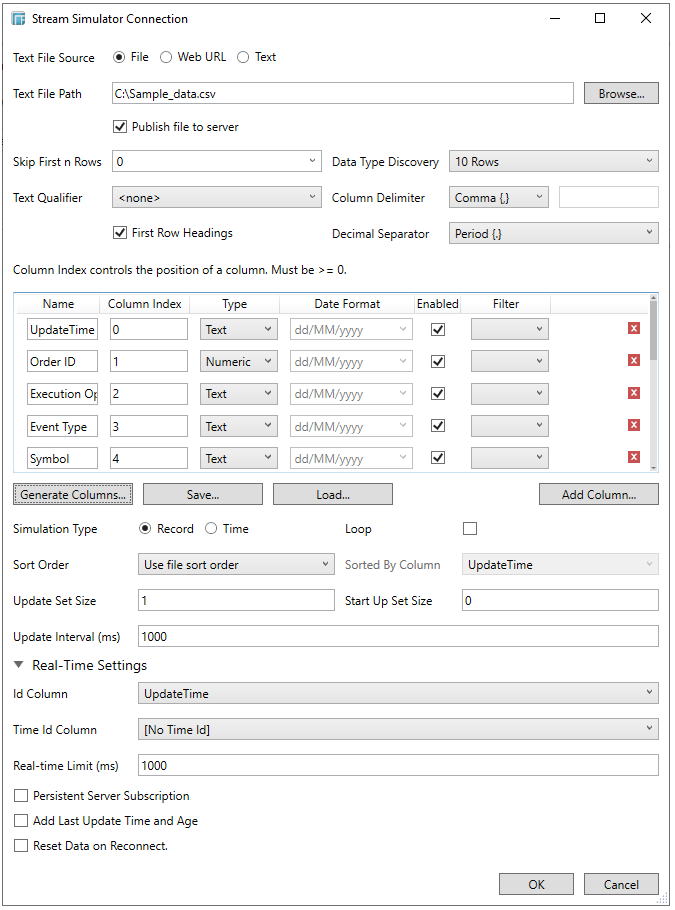675x910 pixels.
Task: Click Add Column button
Action: point(598,494)
